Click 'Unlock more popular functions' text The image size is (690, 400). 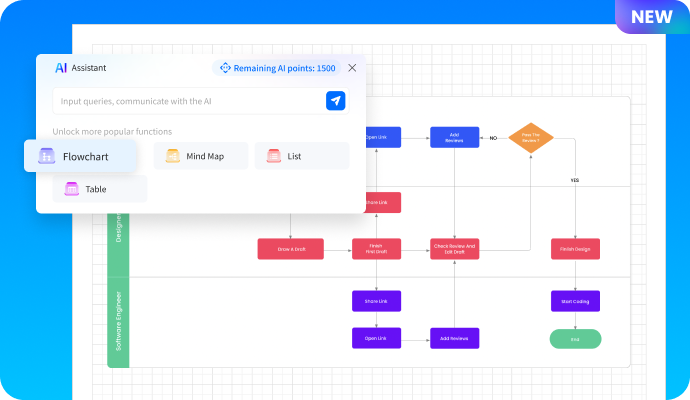pos(112,132)
